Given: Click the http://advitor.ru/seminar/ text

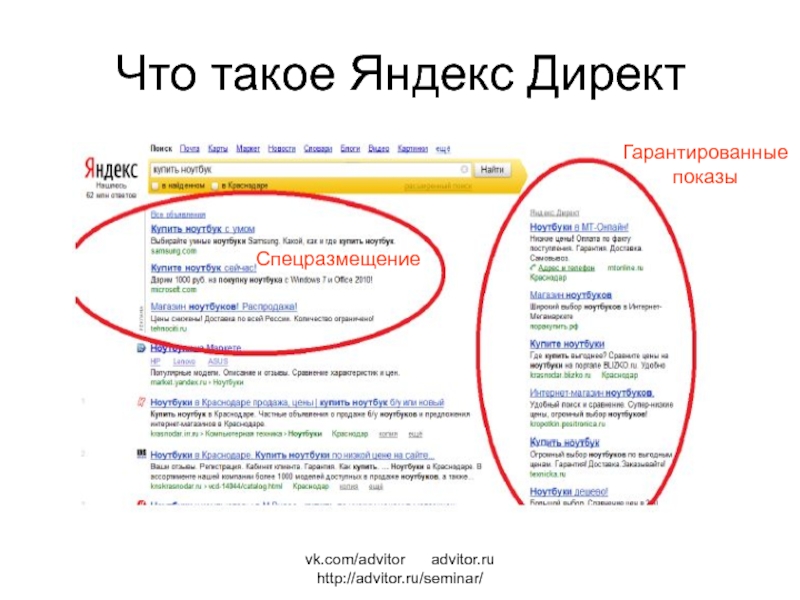Looking at the screenshot, I should [399, 579].
